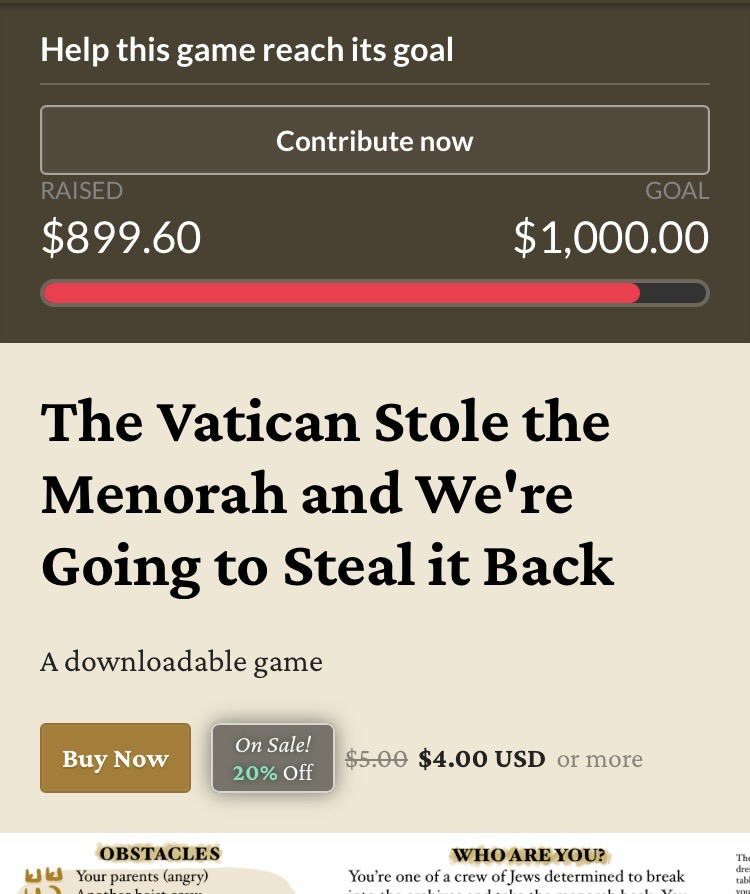Click the $899.60 raised amount
The height and width of the screenshot is (894, 750).
tap(121, 237)
